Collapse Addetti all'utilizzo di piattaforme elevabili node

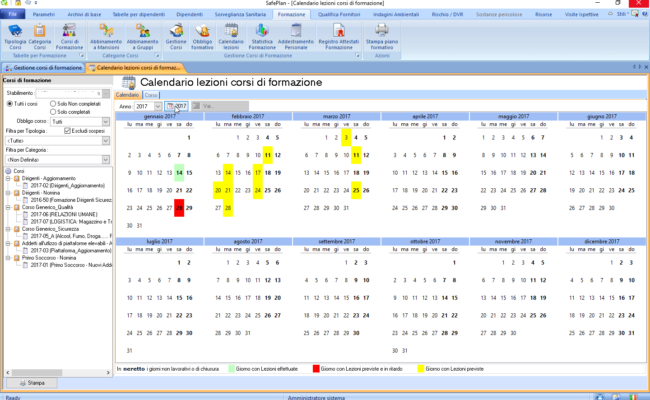[8, 243]
